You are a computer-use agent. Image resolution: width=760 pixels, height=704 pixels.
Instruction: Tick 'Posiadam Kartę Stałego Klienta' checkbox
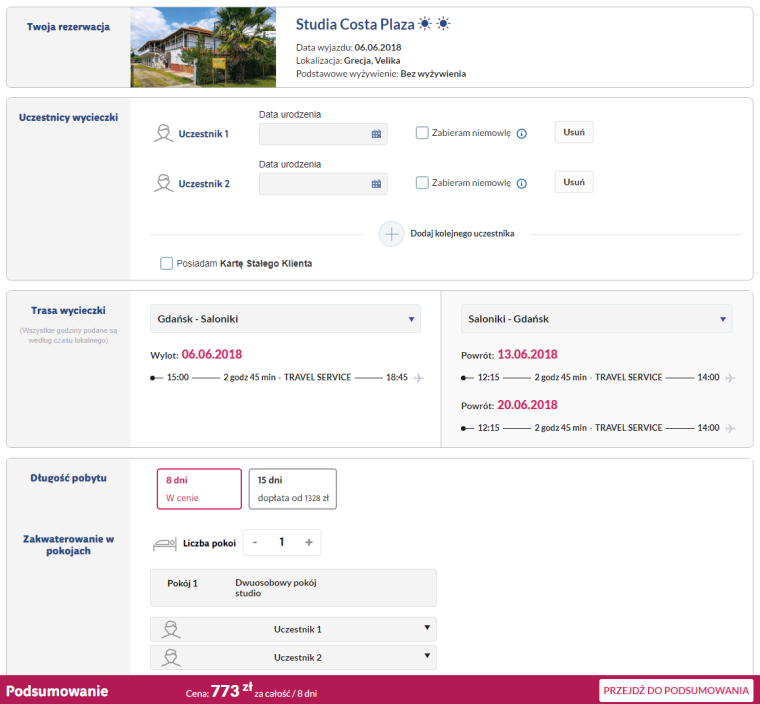tap(167, 263)
